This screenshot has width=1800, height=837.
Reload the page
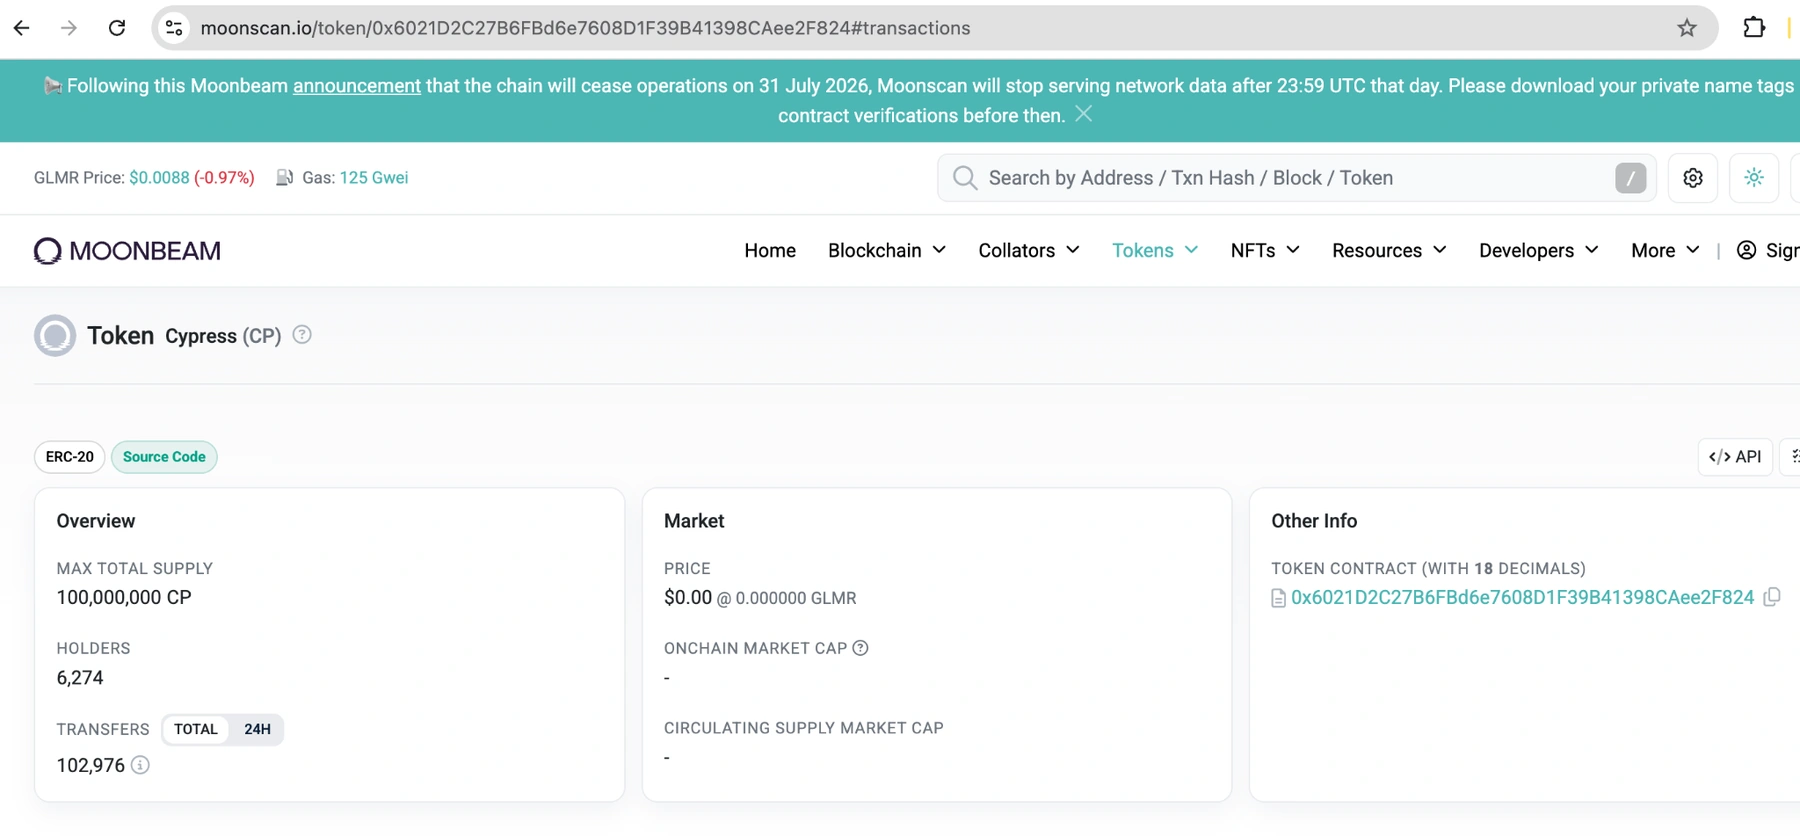(117, 28)
